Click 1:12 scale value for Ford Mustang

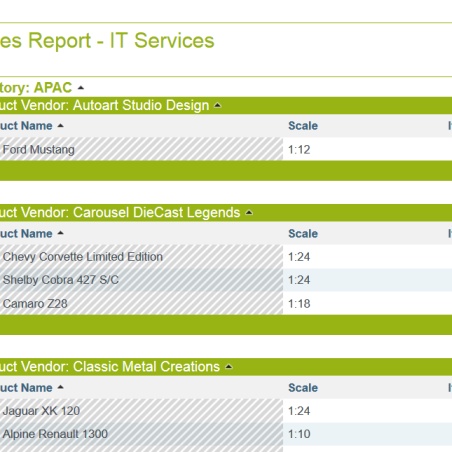[x=299, y=150]
